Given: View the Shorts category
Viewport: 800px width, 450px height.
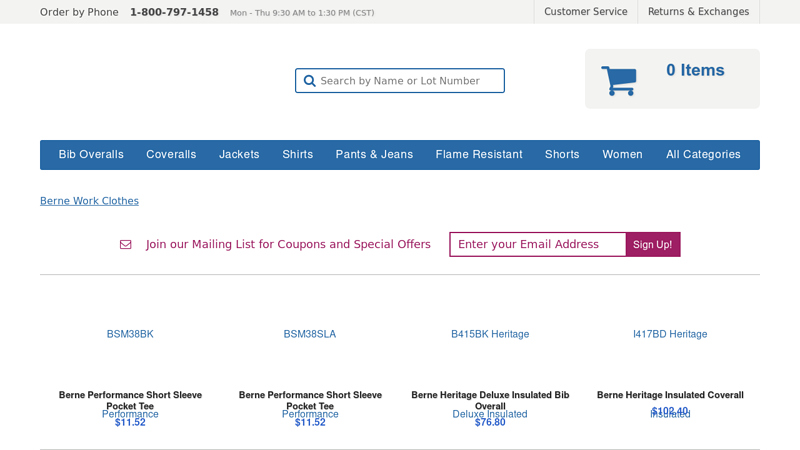Looking at the screenshot, I should pyautogui.click(x=562, y=155).
